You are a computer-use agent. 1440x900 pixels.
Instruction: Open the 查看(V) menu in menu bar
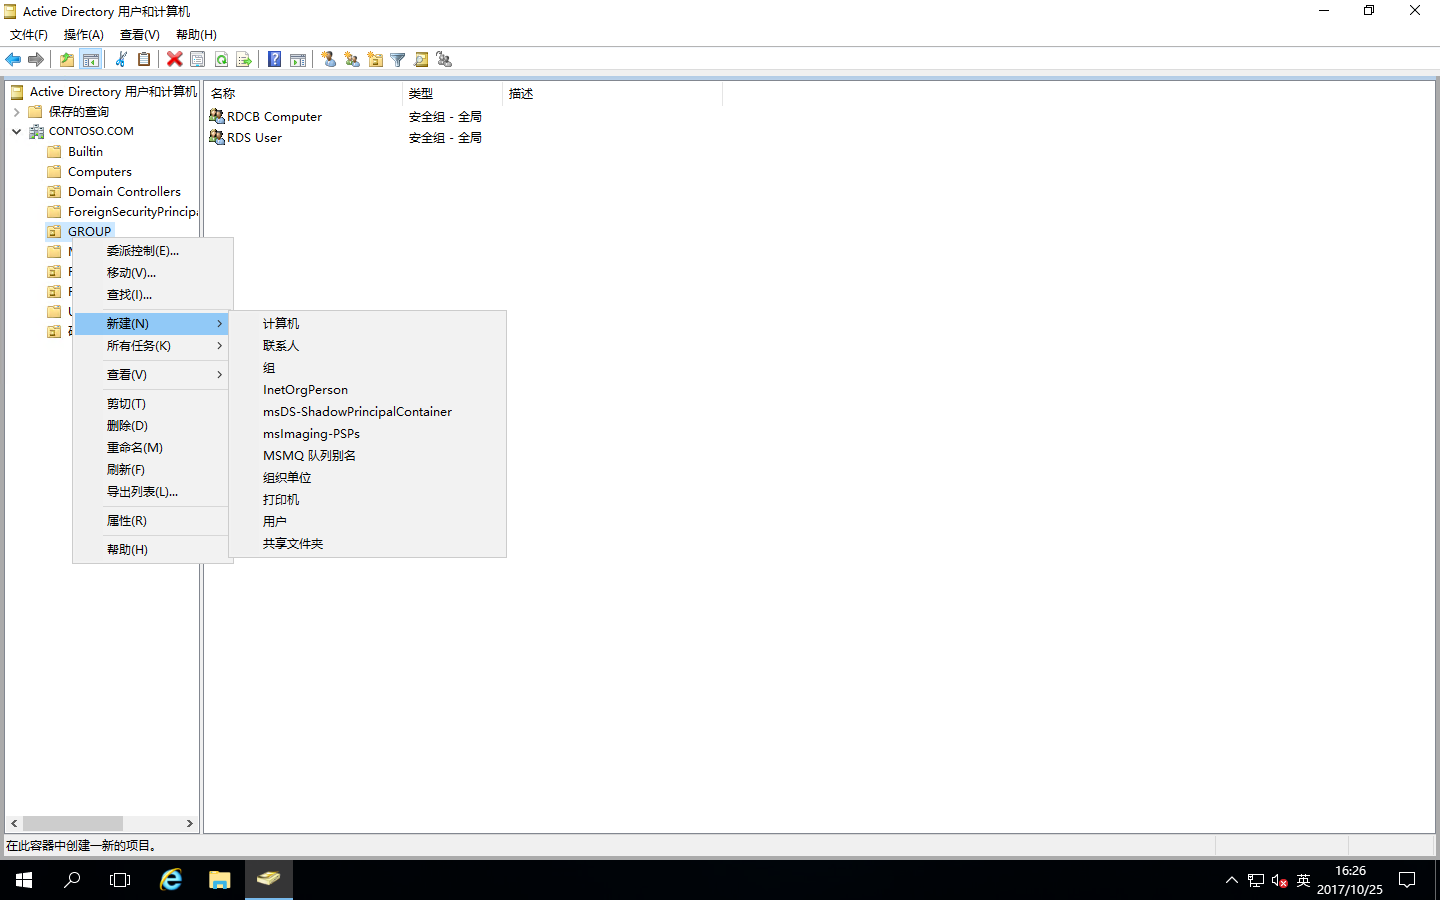coord(140,35)
